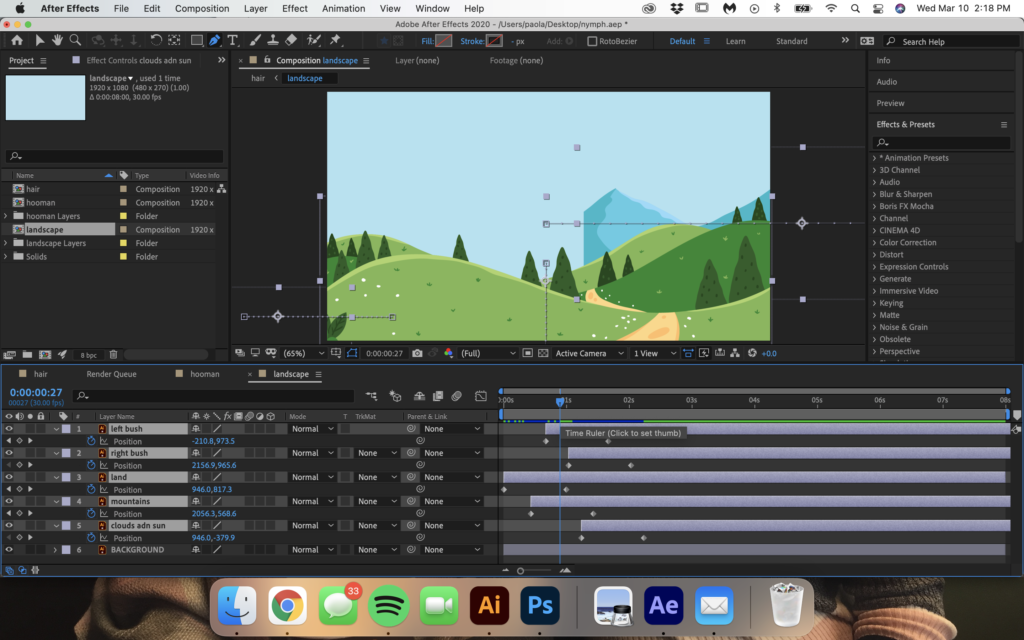The image size is (1024, 640).
Task: Select the Zoom tool in the toolbar
Action: (76, 41)
